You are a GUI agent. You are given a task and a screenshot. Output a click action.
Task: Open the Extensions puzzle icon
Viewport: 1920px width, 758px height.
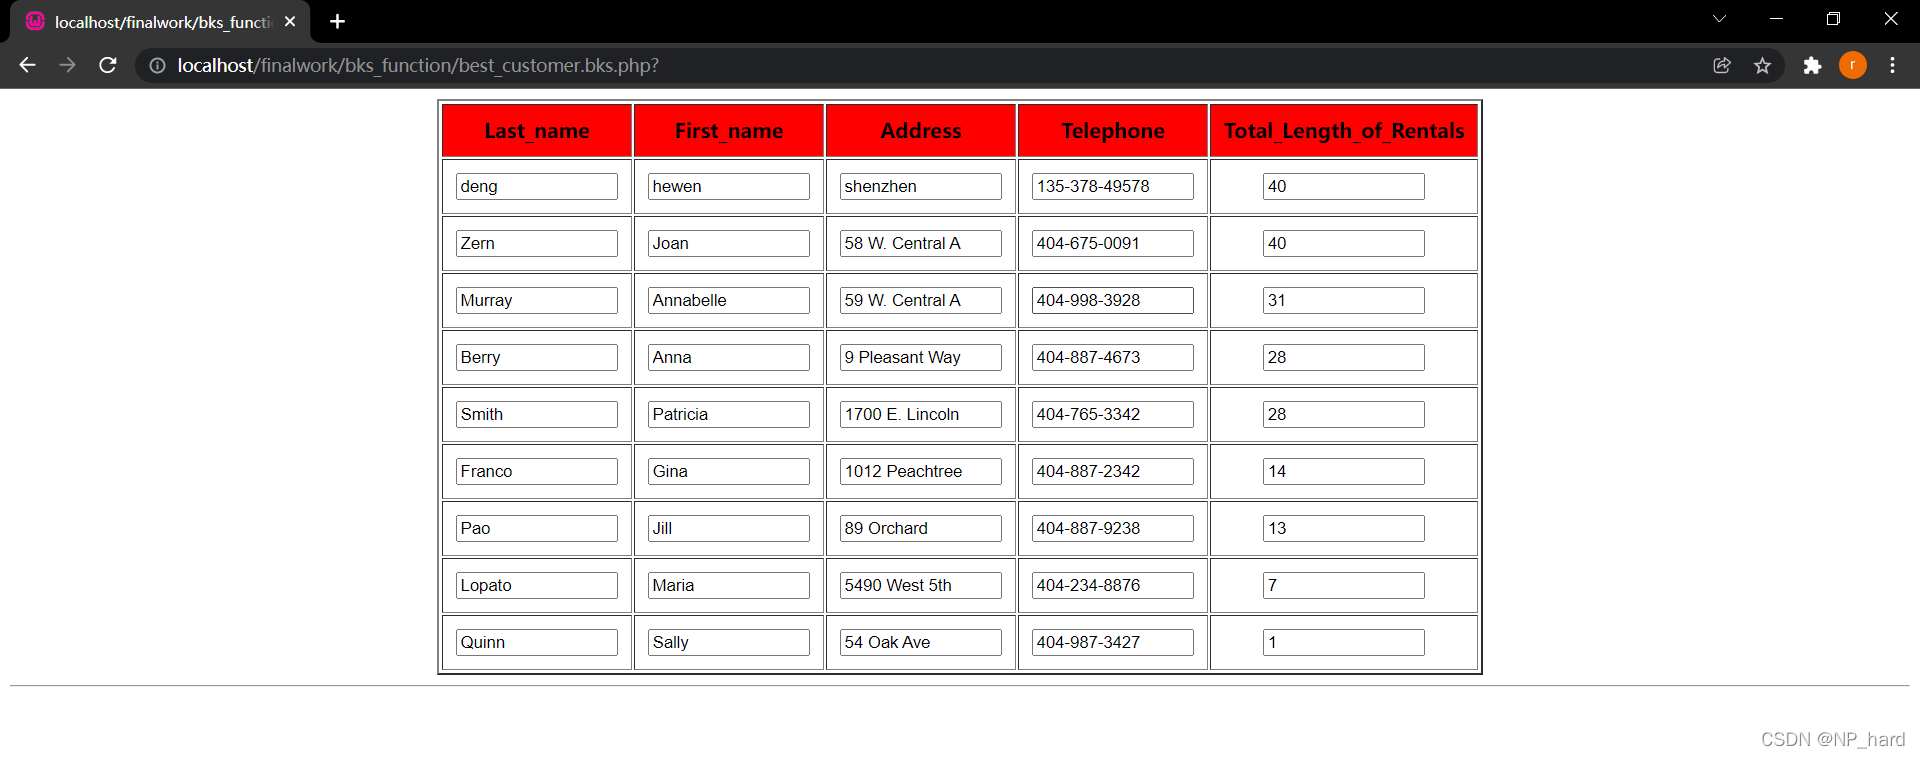[x=1812, y=65]
